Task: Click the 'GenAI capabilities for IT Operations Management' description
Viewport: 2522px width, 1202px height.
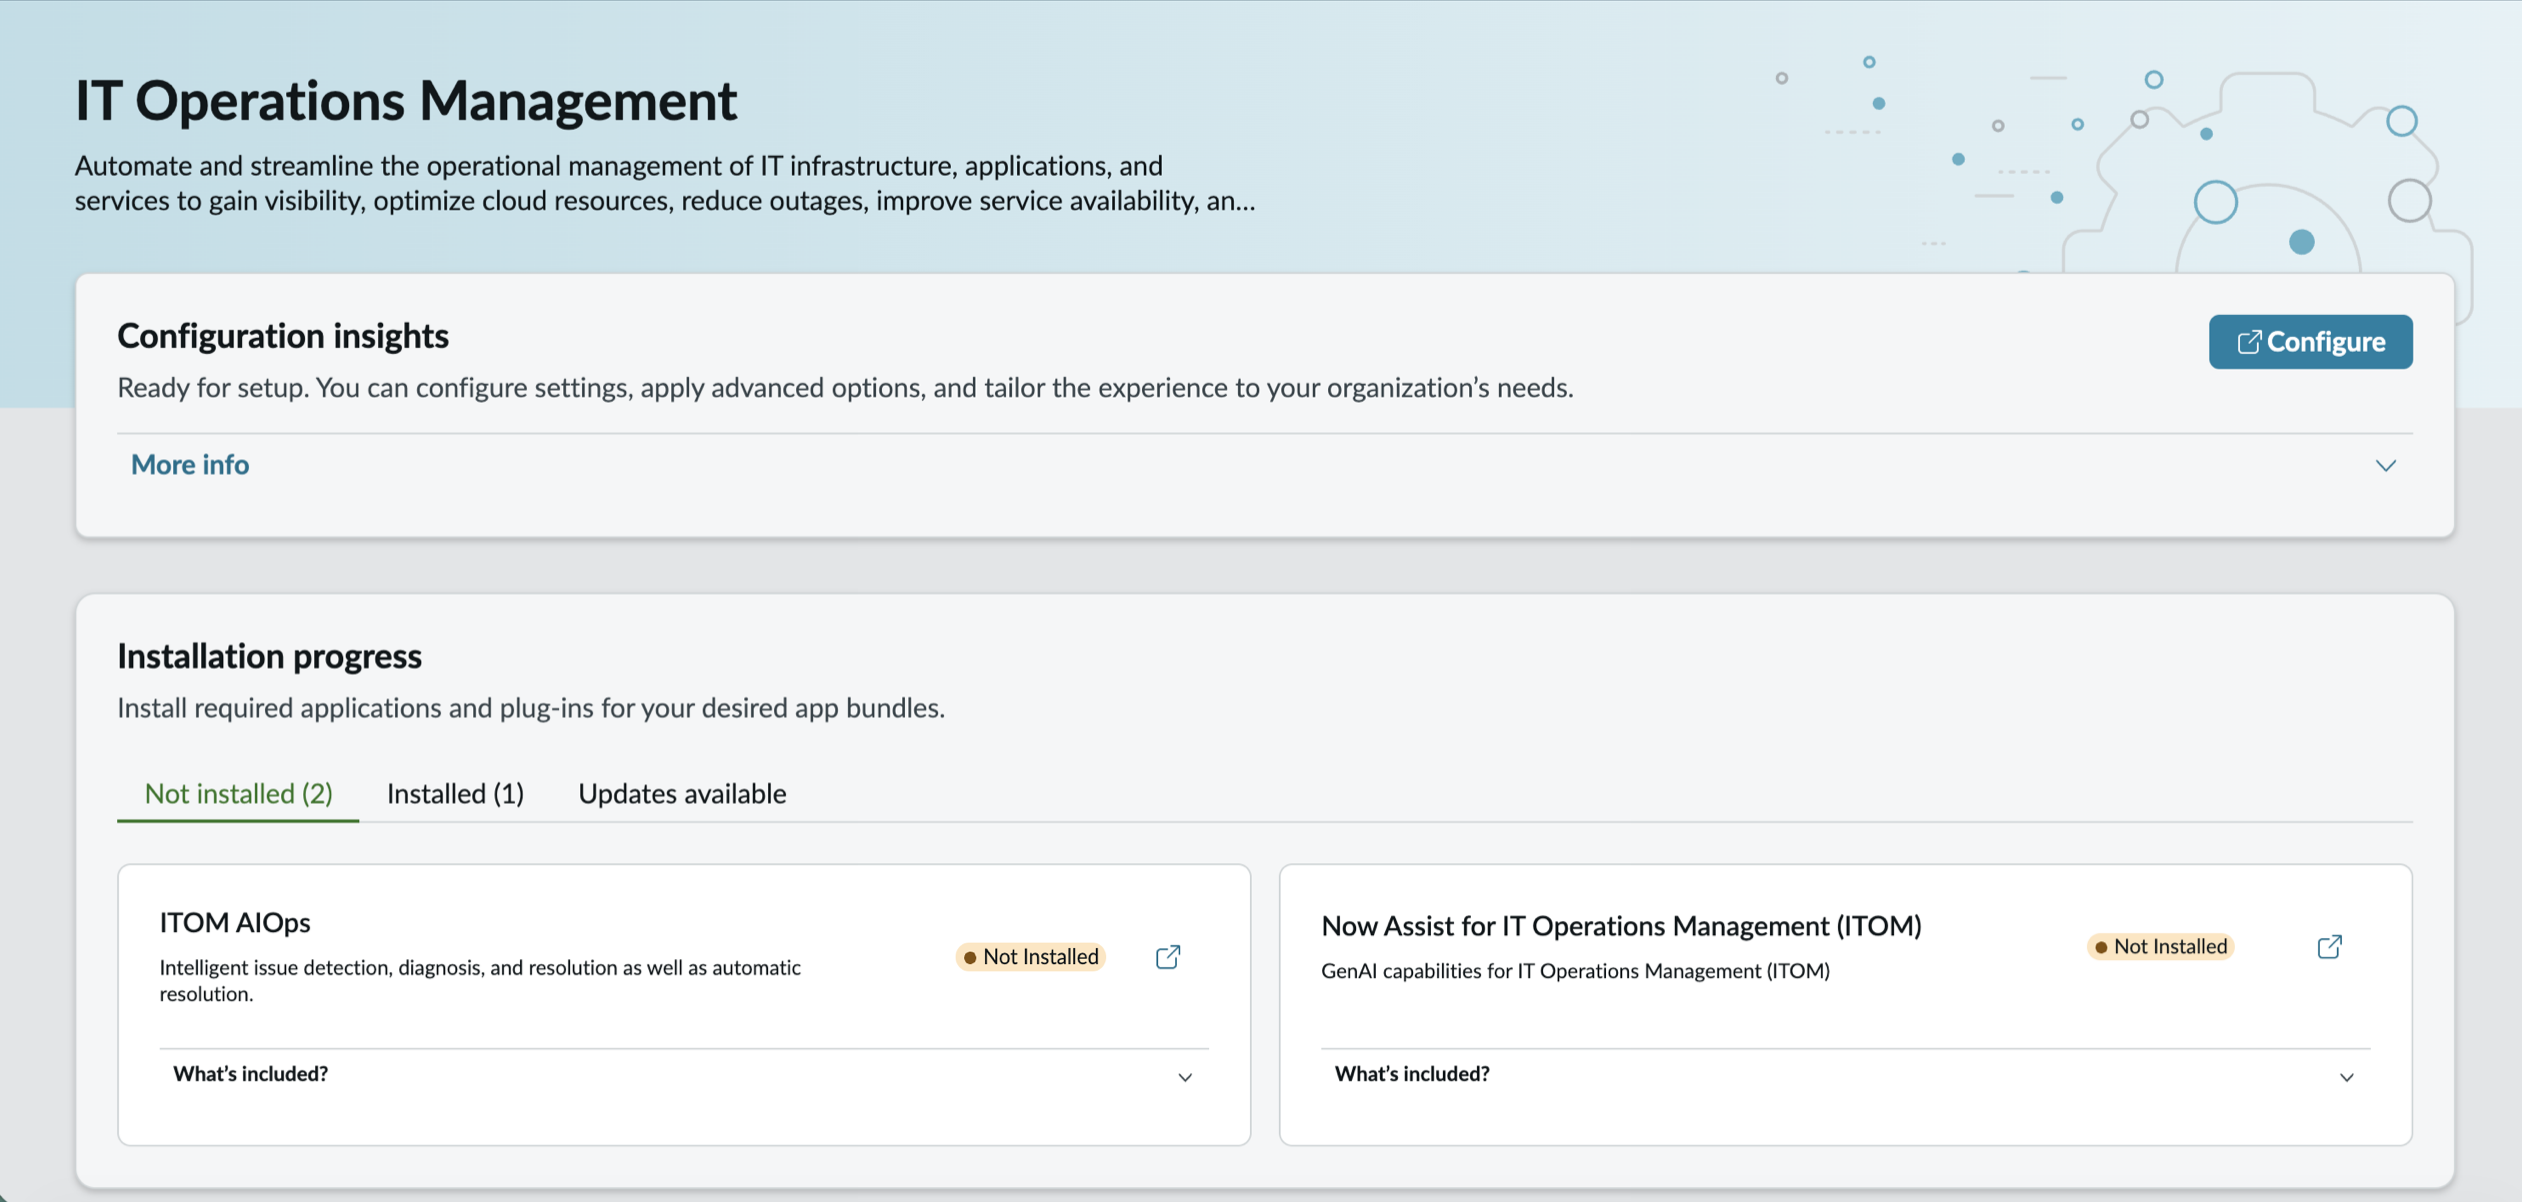Action: click(1575, 971)
